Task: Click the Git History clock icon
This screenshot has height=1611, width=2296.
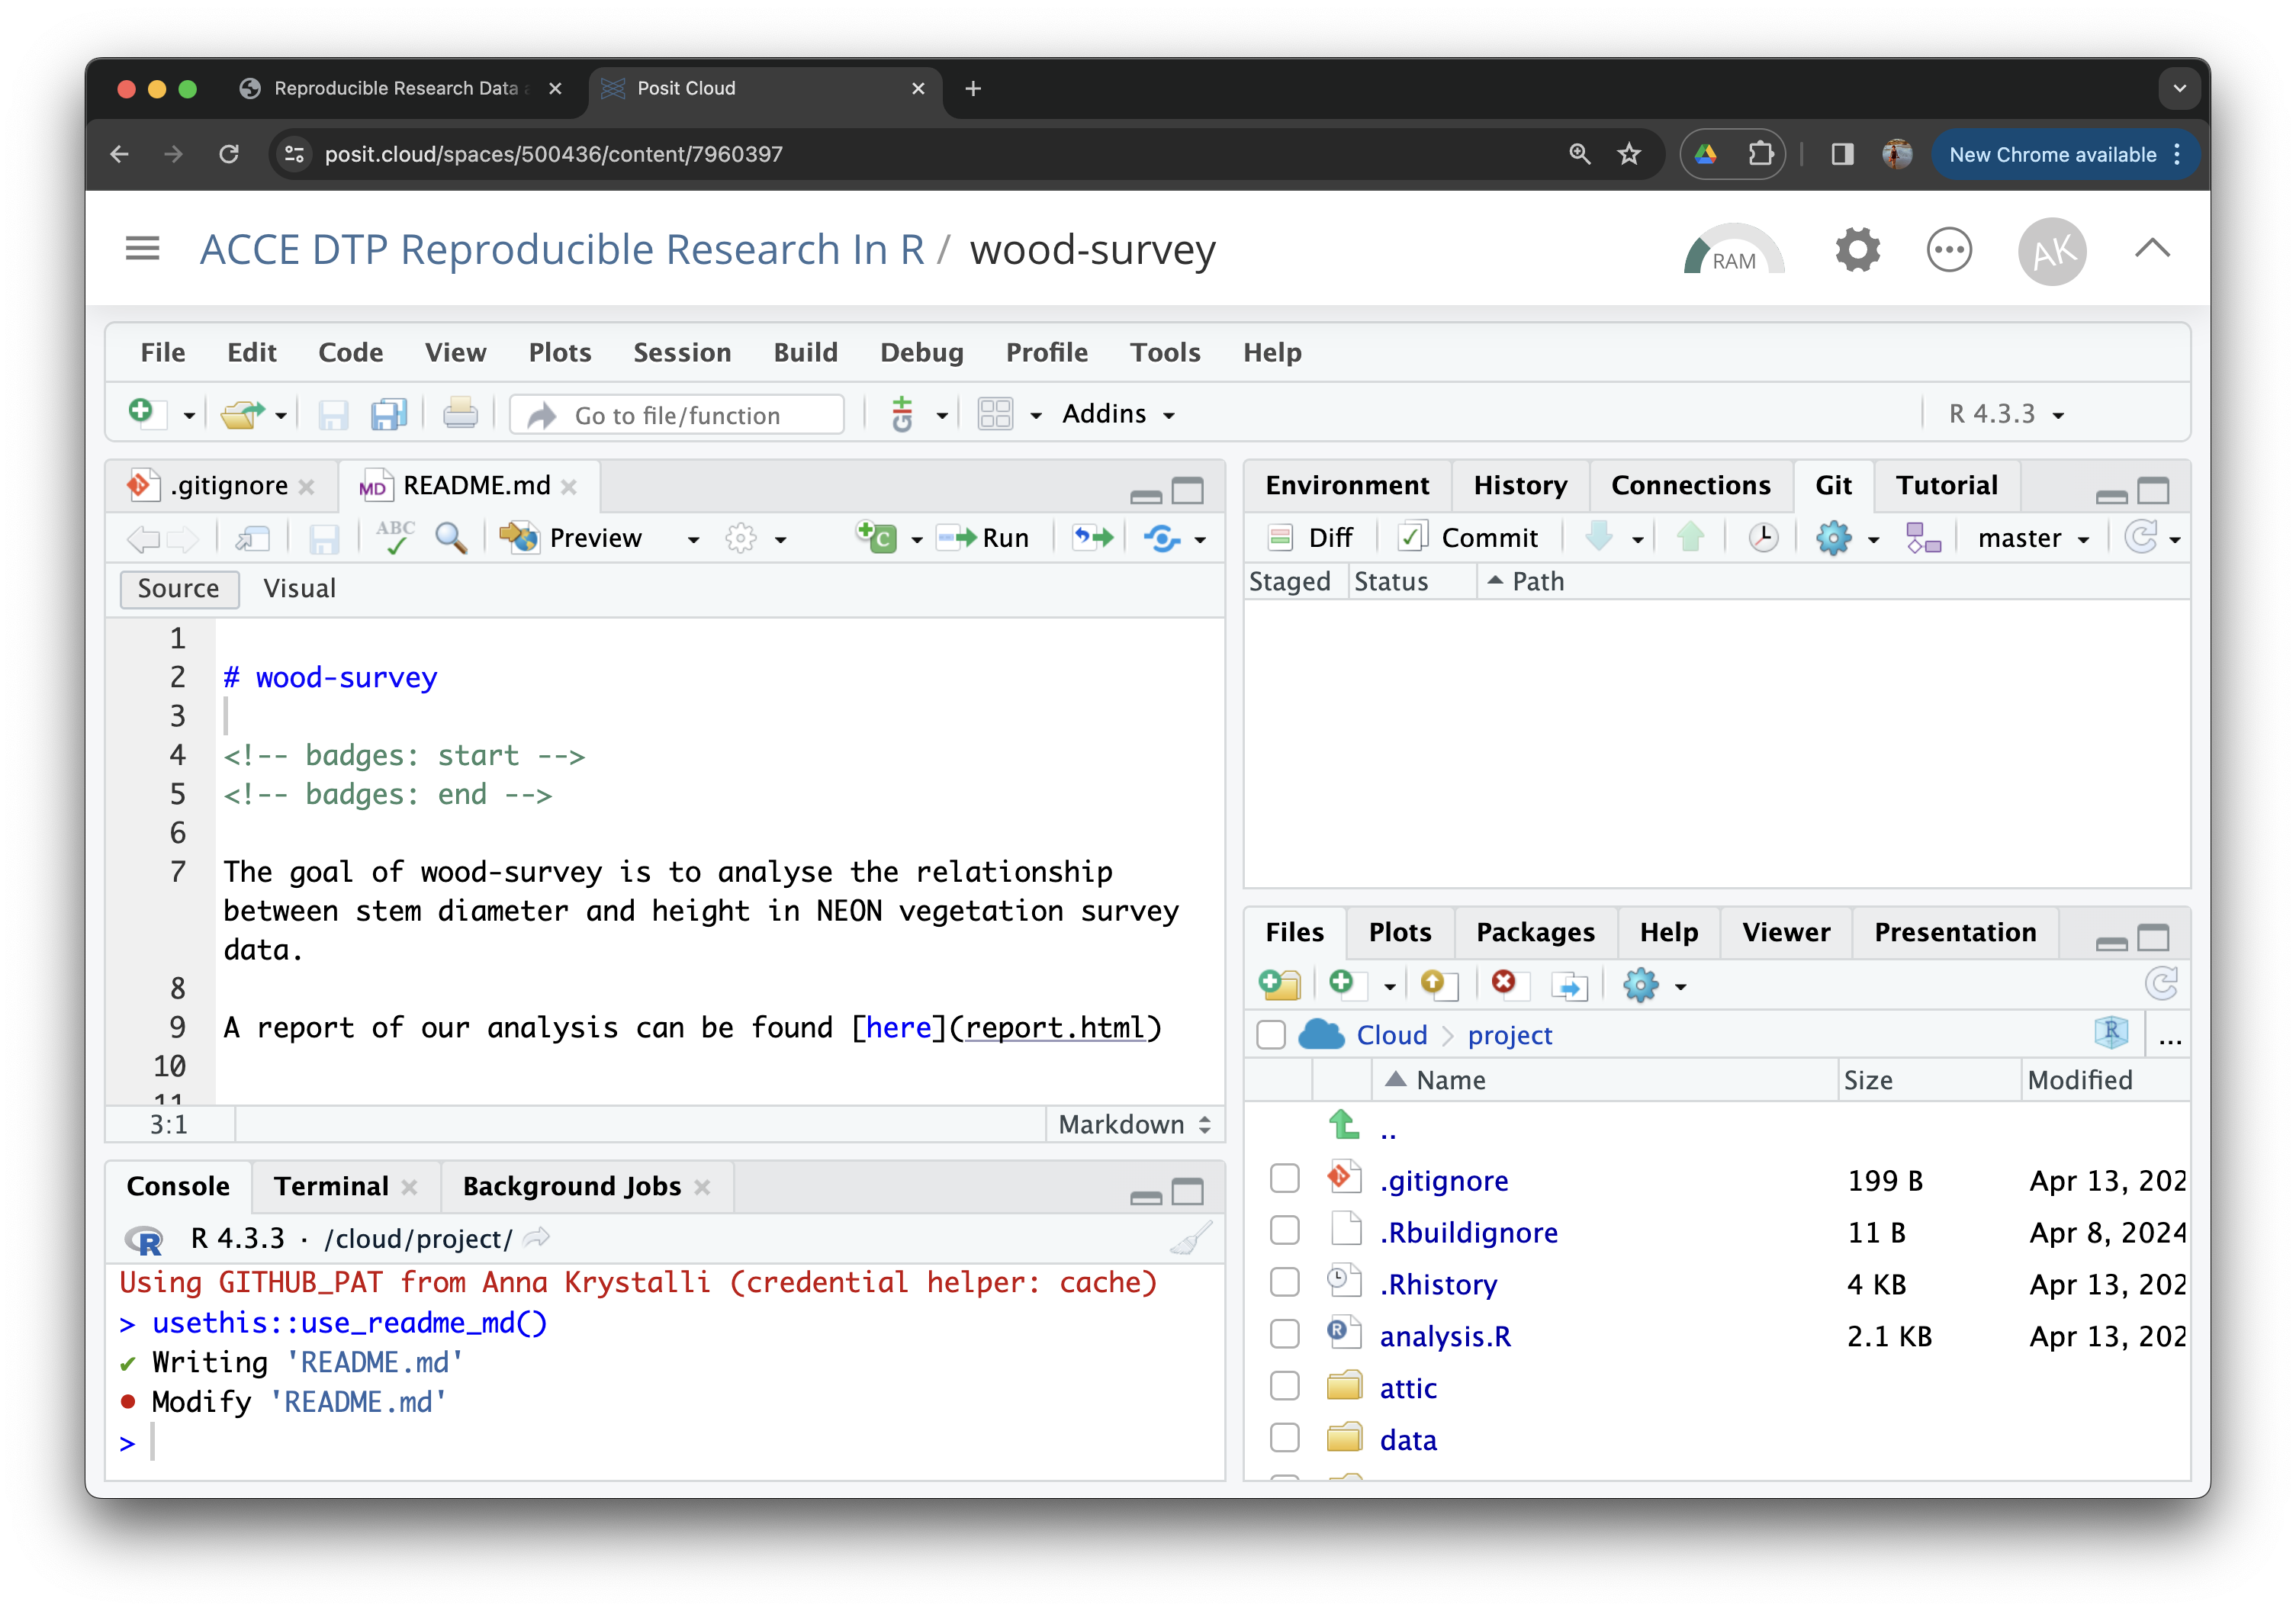Action: [1763, 538]
